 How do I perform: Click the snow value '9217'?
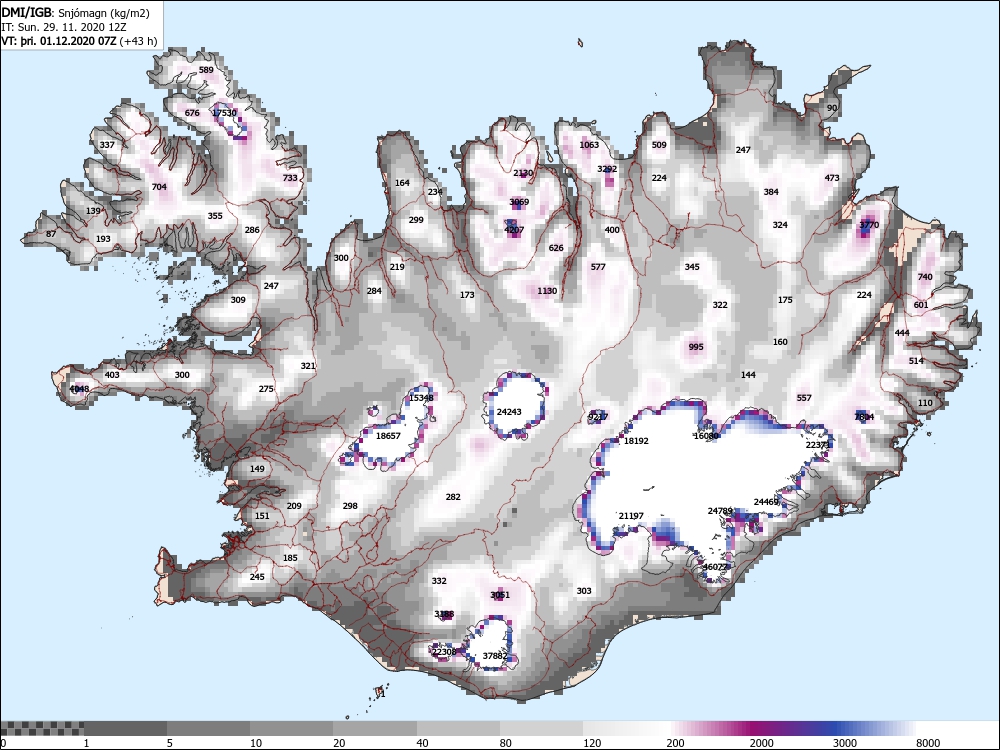[598, 417]
